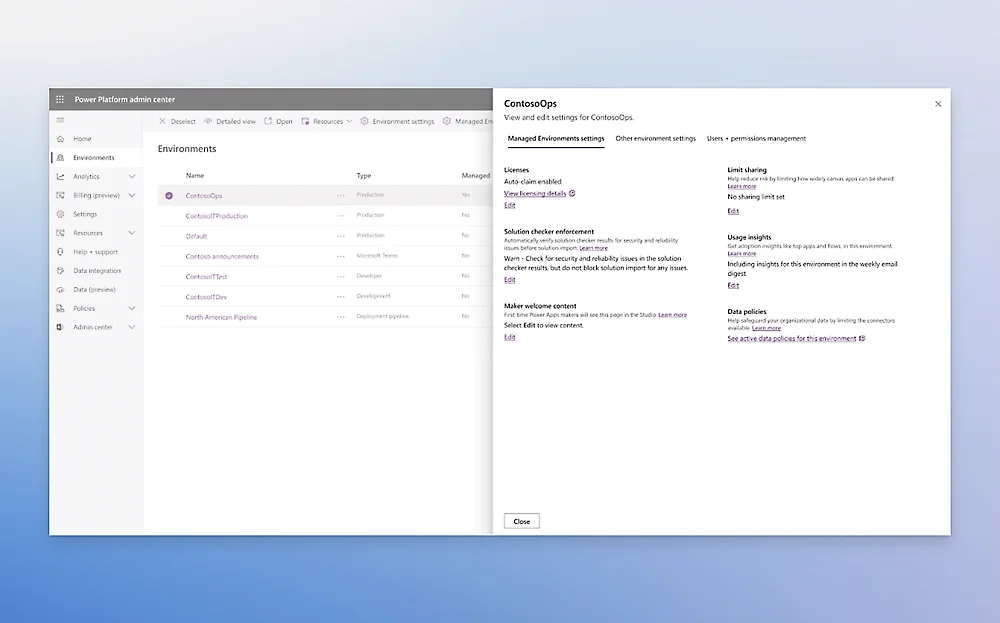
Task: Sort by the Name column header
Action: (195, 175)
